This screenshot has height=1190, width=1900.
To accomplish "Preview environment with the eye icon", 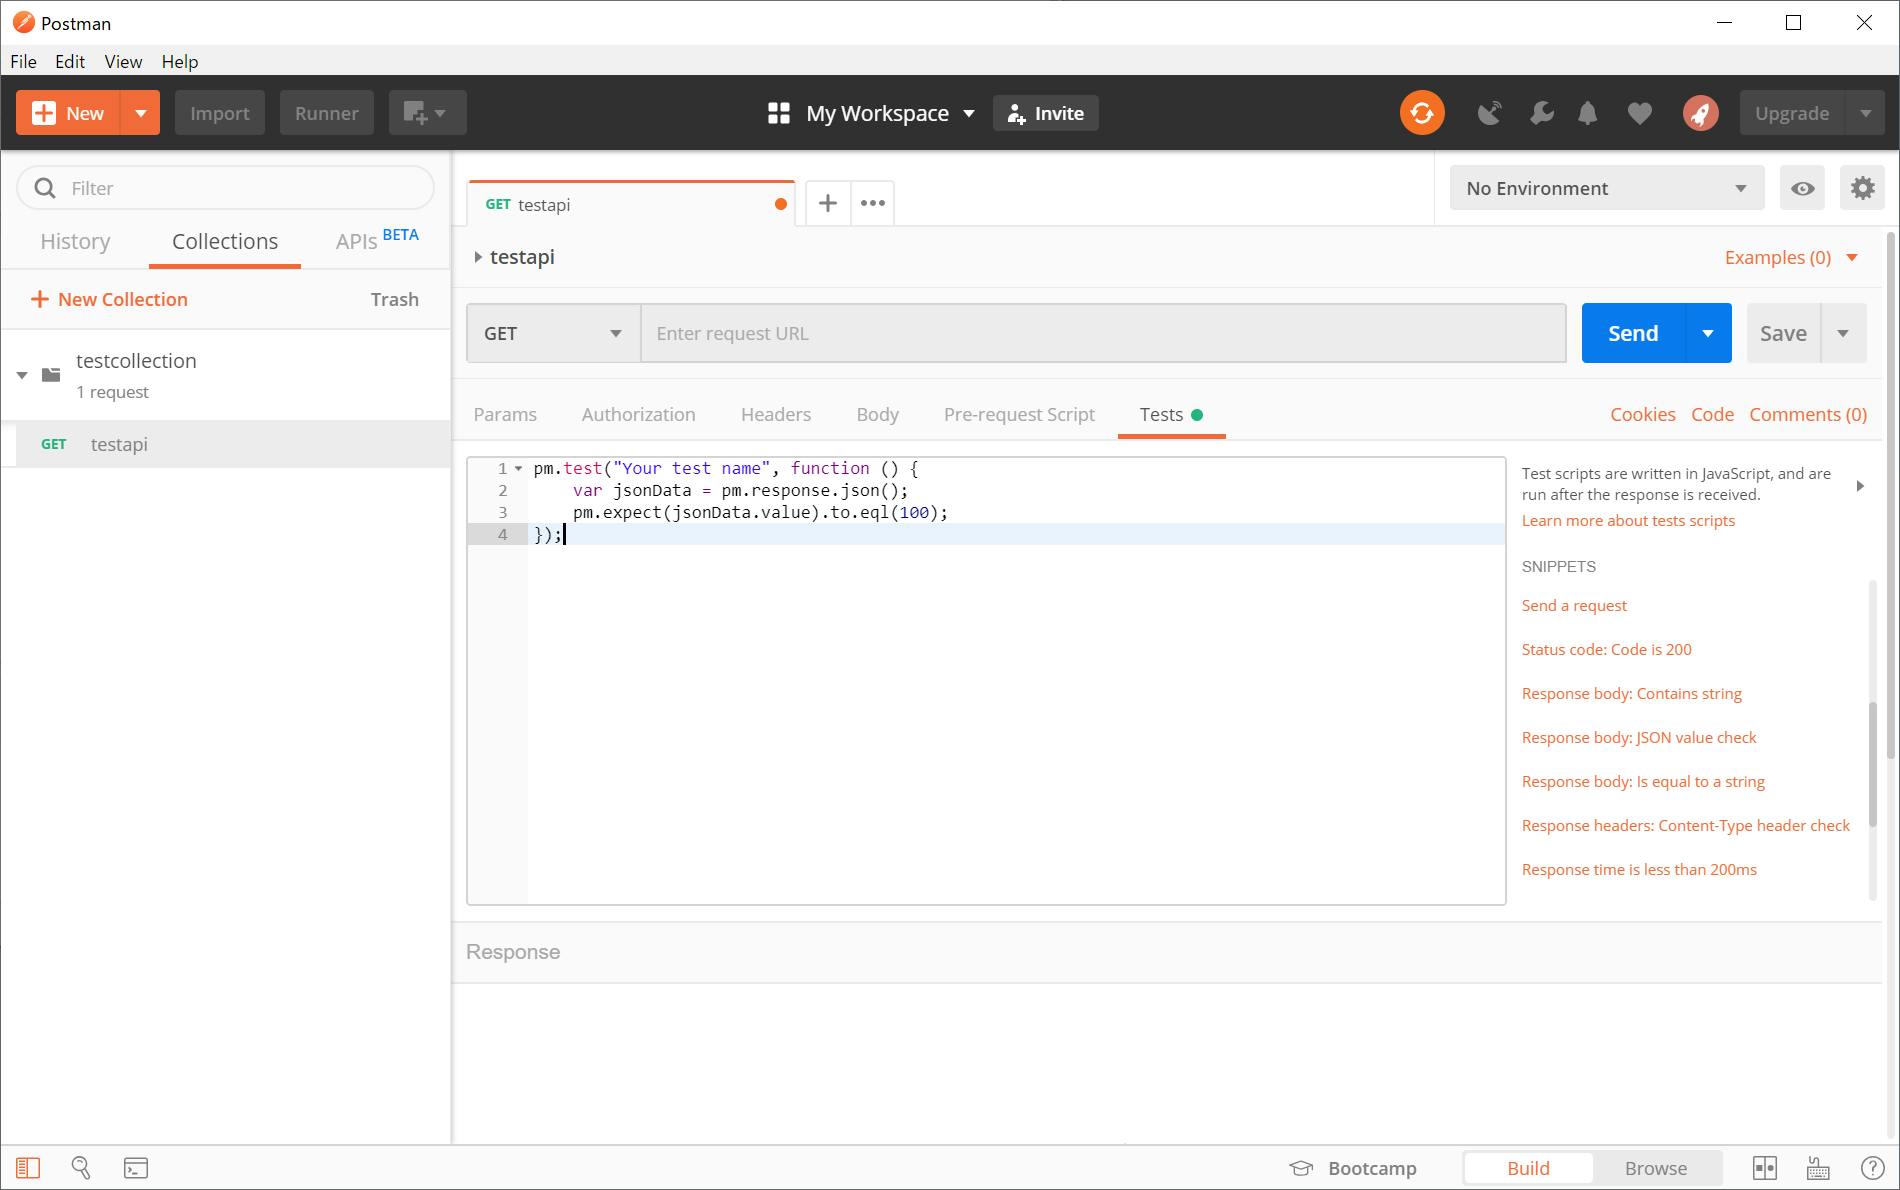I will click(x=1802, y=187).
